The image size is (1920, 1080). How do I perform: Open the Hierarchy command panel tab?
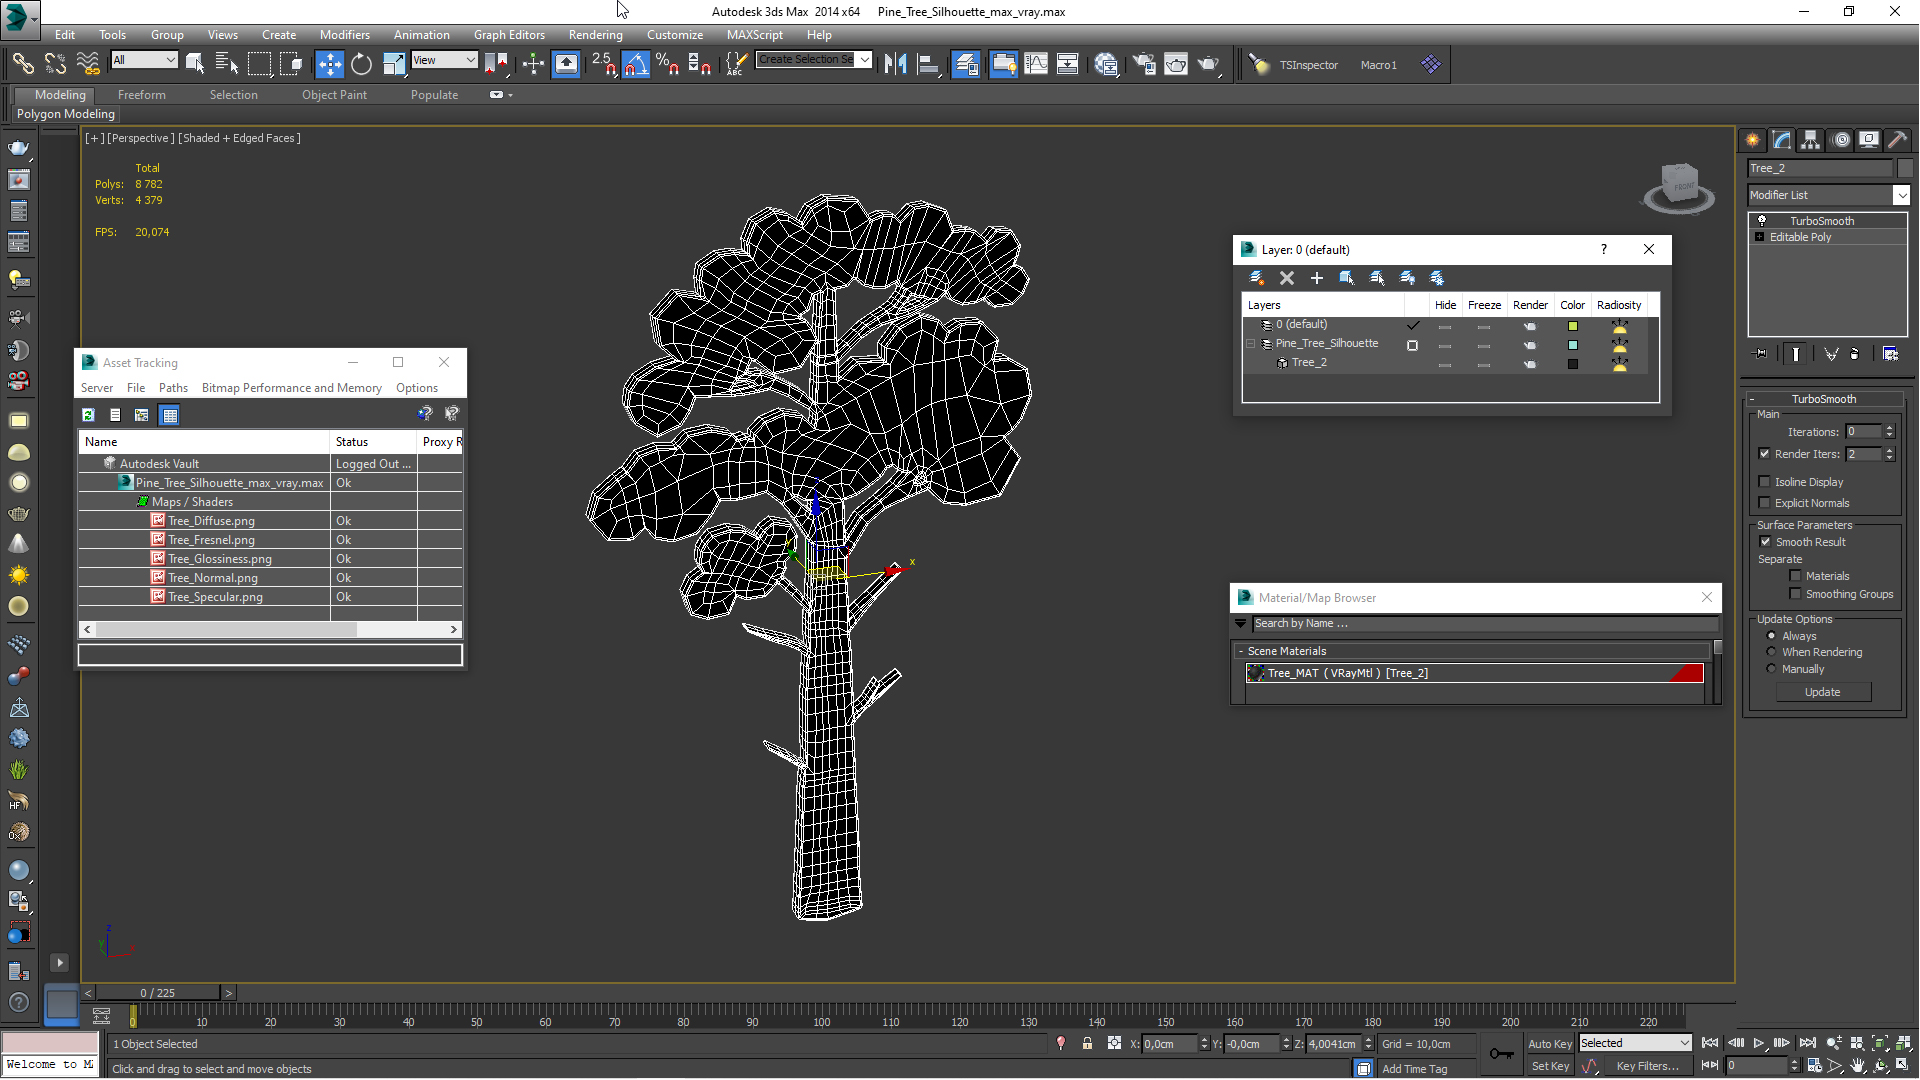1810,140
